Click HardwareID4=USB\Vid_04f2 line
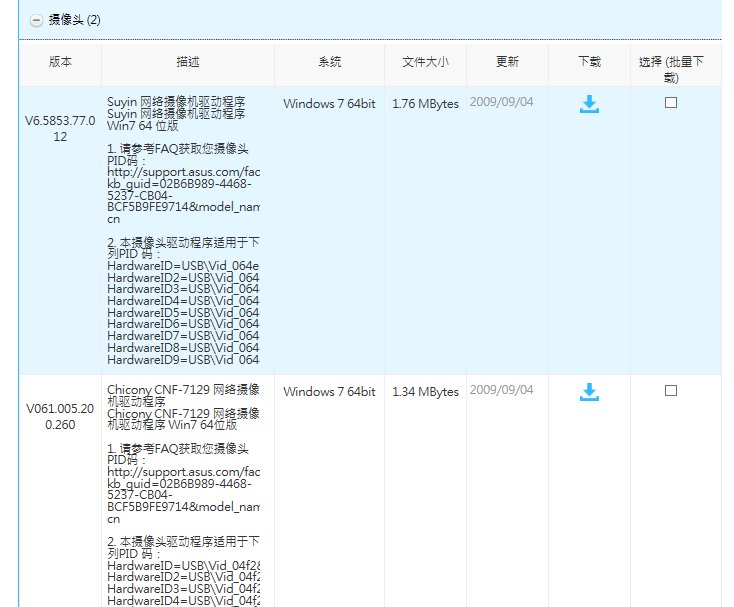This screenshot has height=607, width=734. (183, 601)
